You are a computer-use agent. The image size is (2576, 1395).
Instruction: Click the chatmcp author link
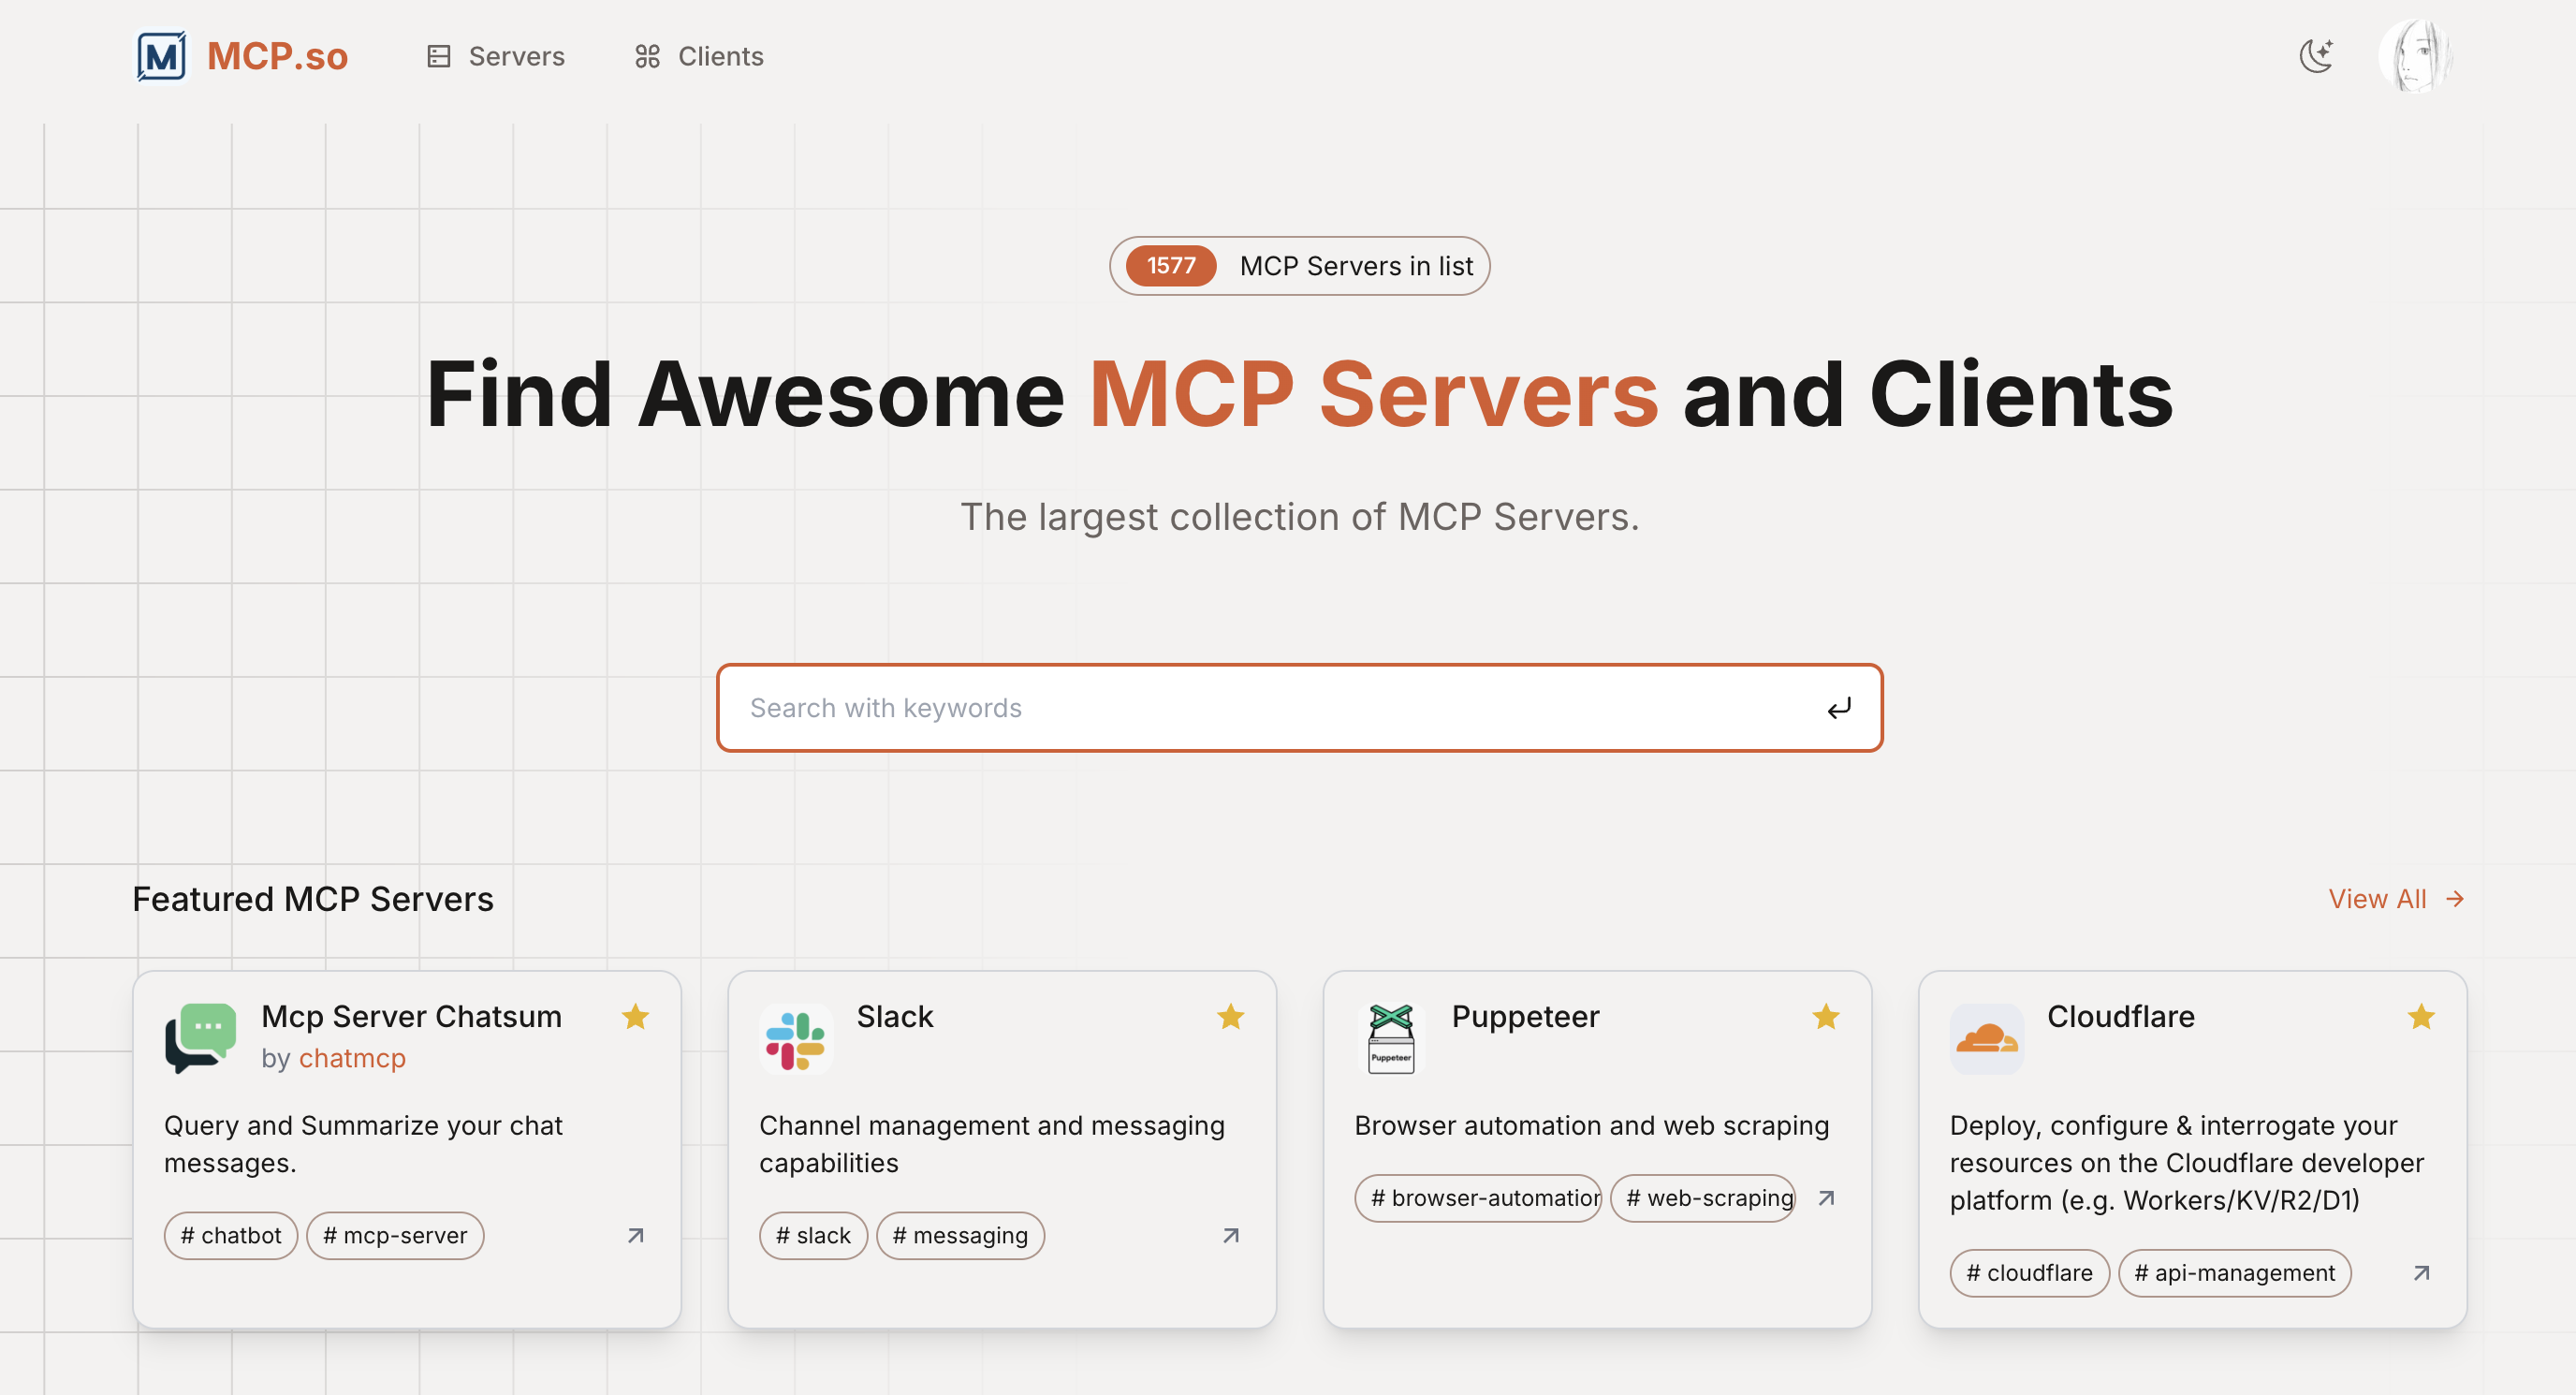point(352,1058)
